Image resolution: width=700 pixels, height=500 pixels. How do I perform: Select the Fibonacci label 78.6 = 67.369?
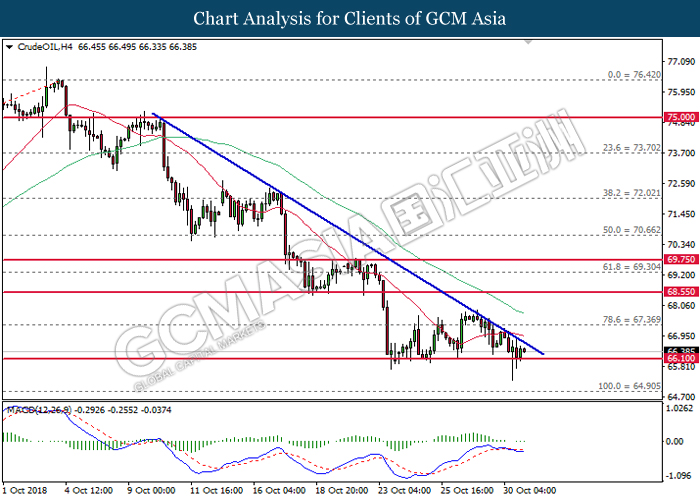632,320
